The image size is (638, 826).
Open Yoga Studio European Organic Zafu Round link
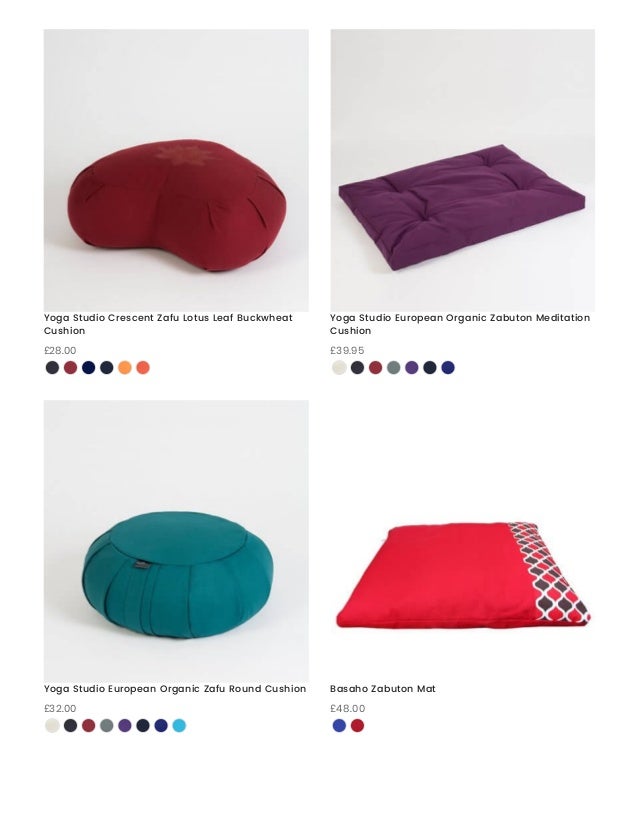[175, 689]
